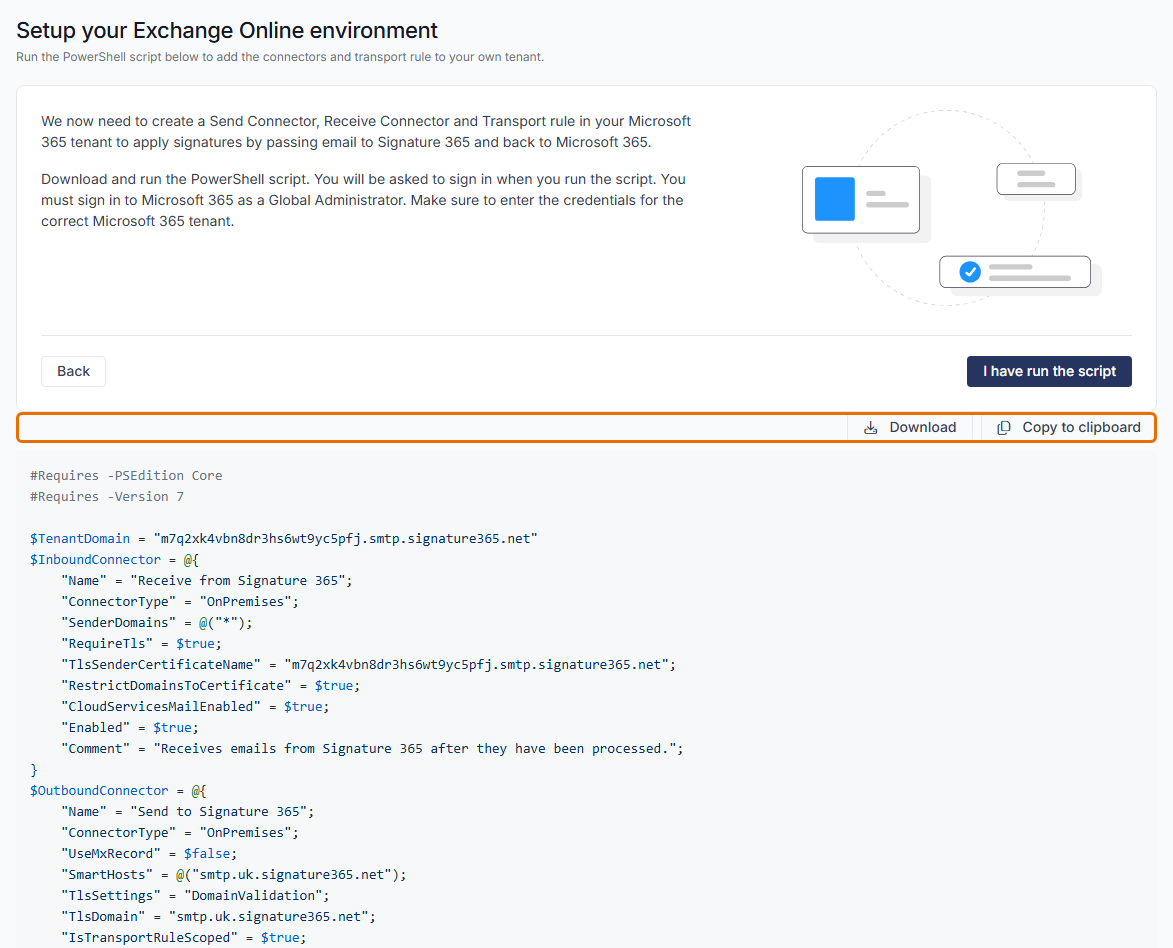Click the "TlsSettings" DomainValidation line

coord(195,895)
